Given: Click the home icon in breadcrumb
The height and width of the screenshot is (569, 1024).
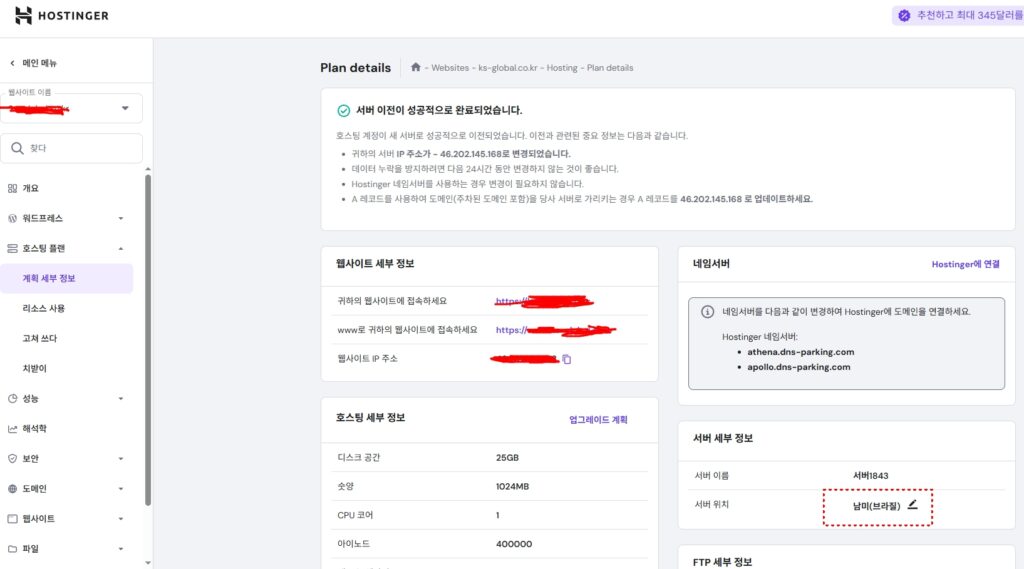Looking at the screenshot, I should pyautogui.click(x=415, y=67).
